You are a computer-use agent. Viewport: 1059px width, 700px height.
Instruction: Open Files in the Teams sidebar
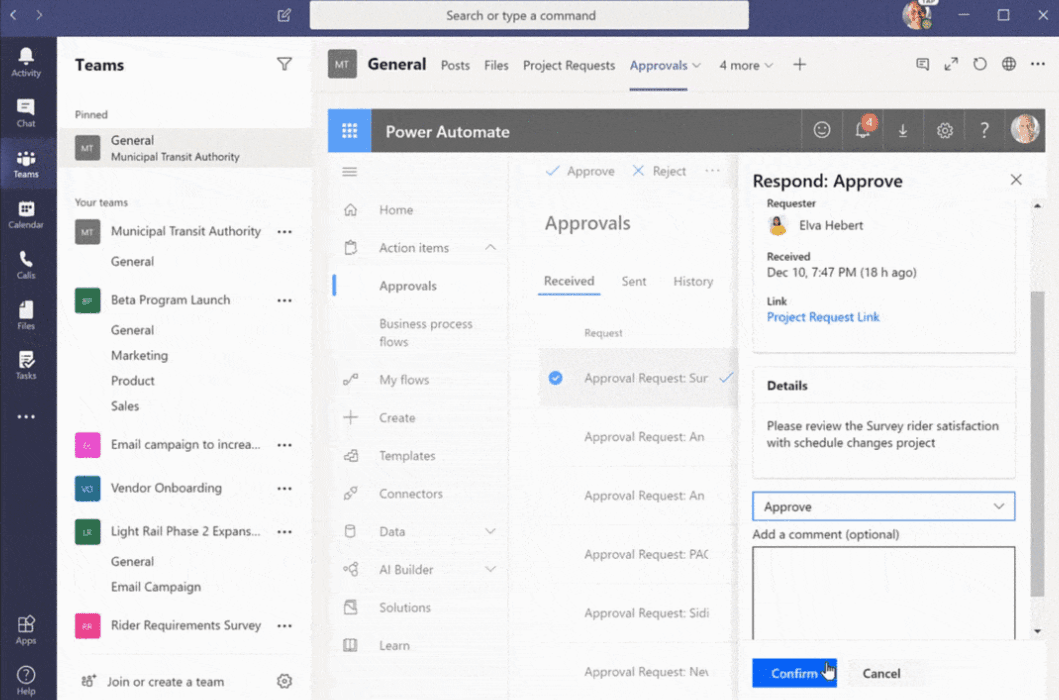26,316
